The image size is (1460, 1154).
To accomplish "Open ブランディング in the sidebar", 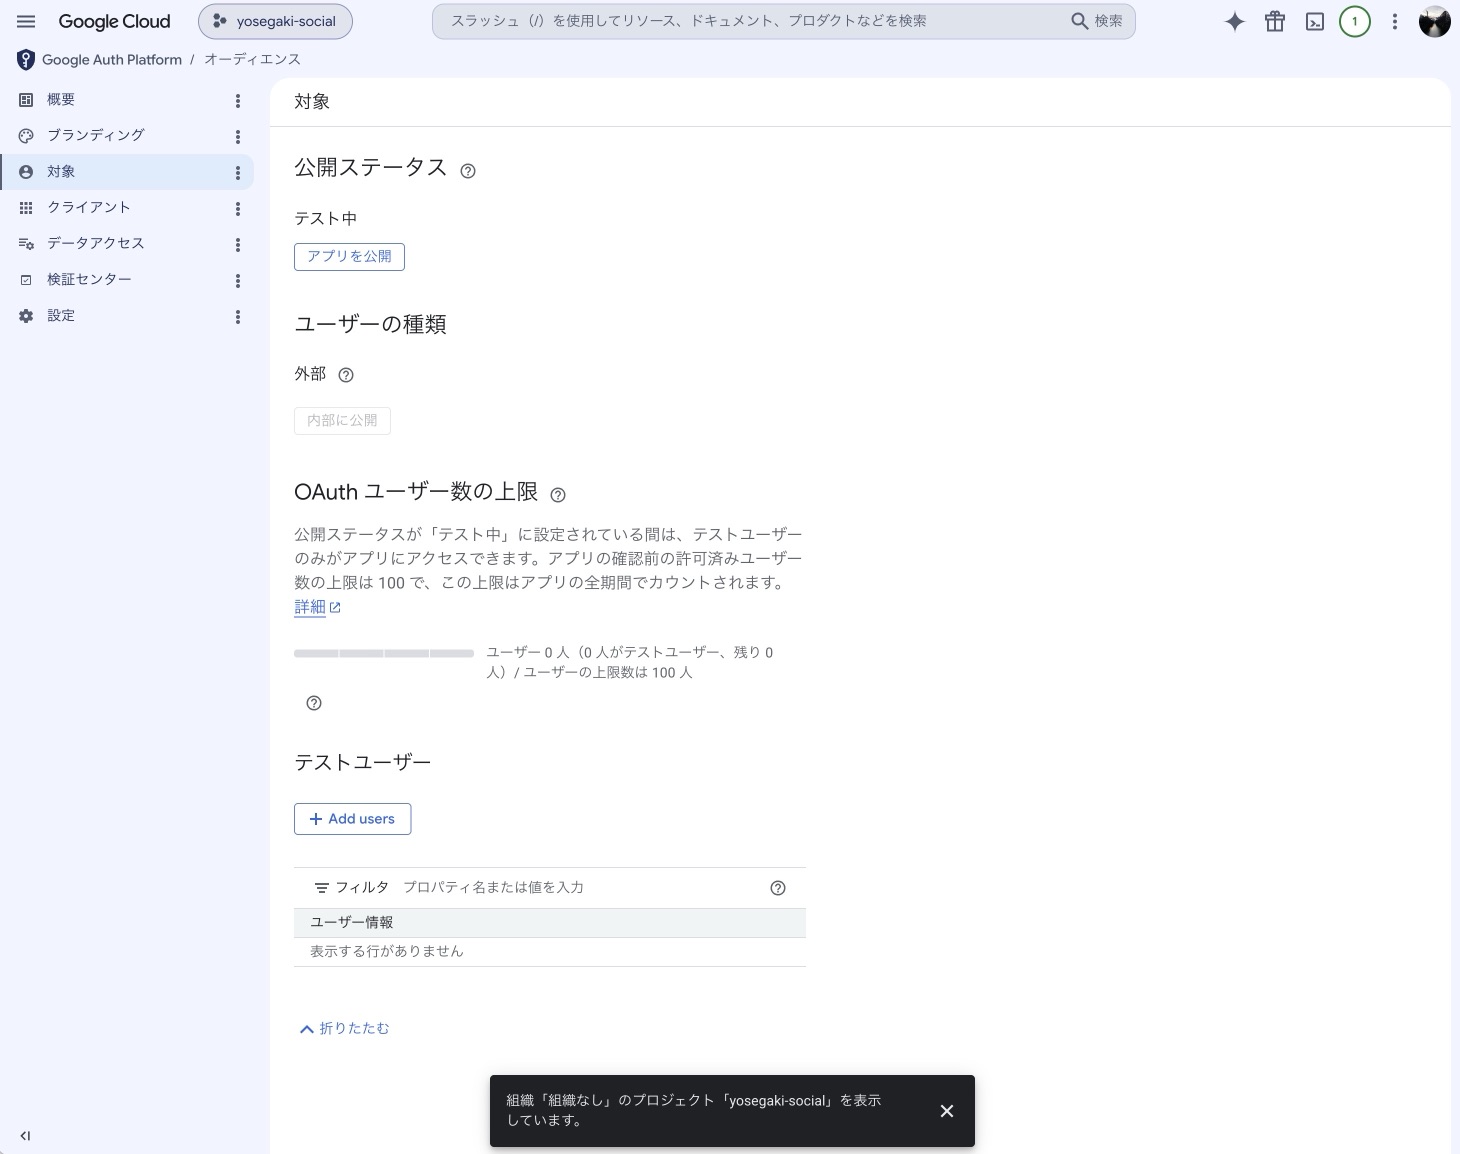I will click(96, 135).
